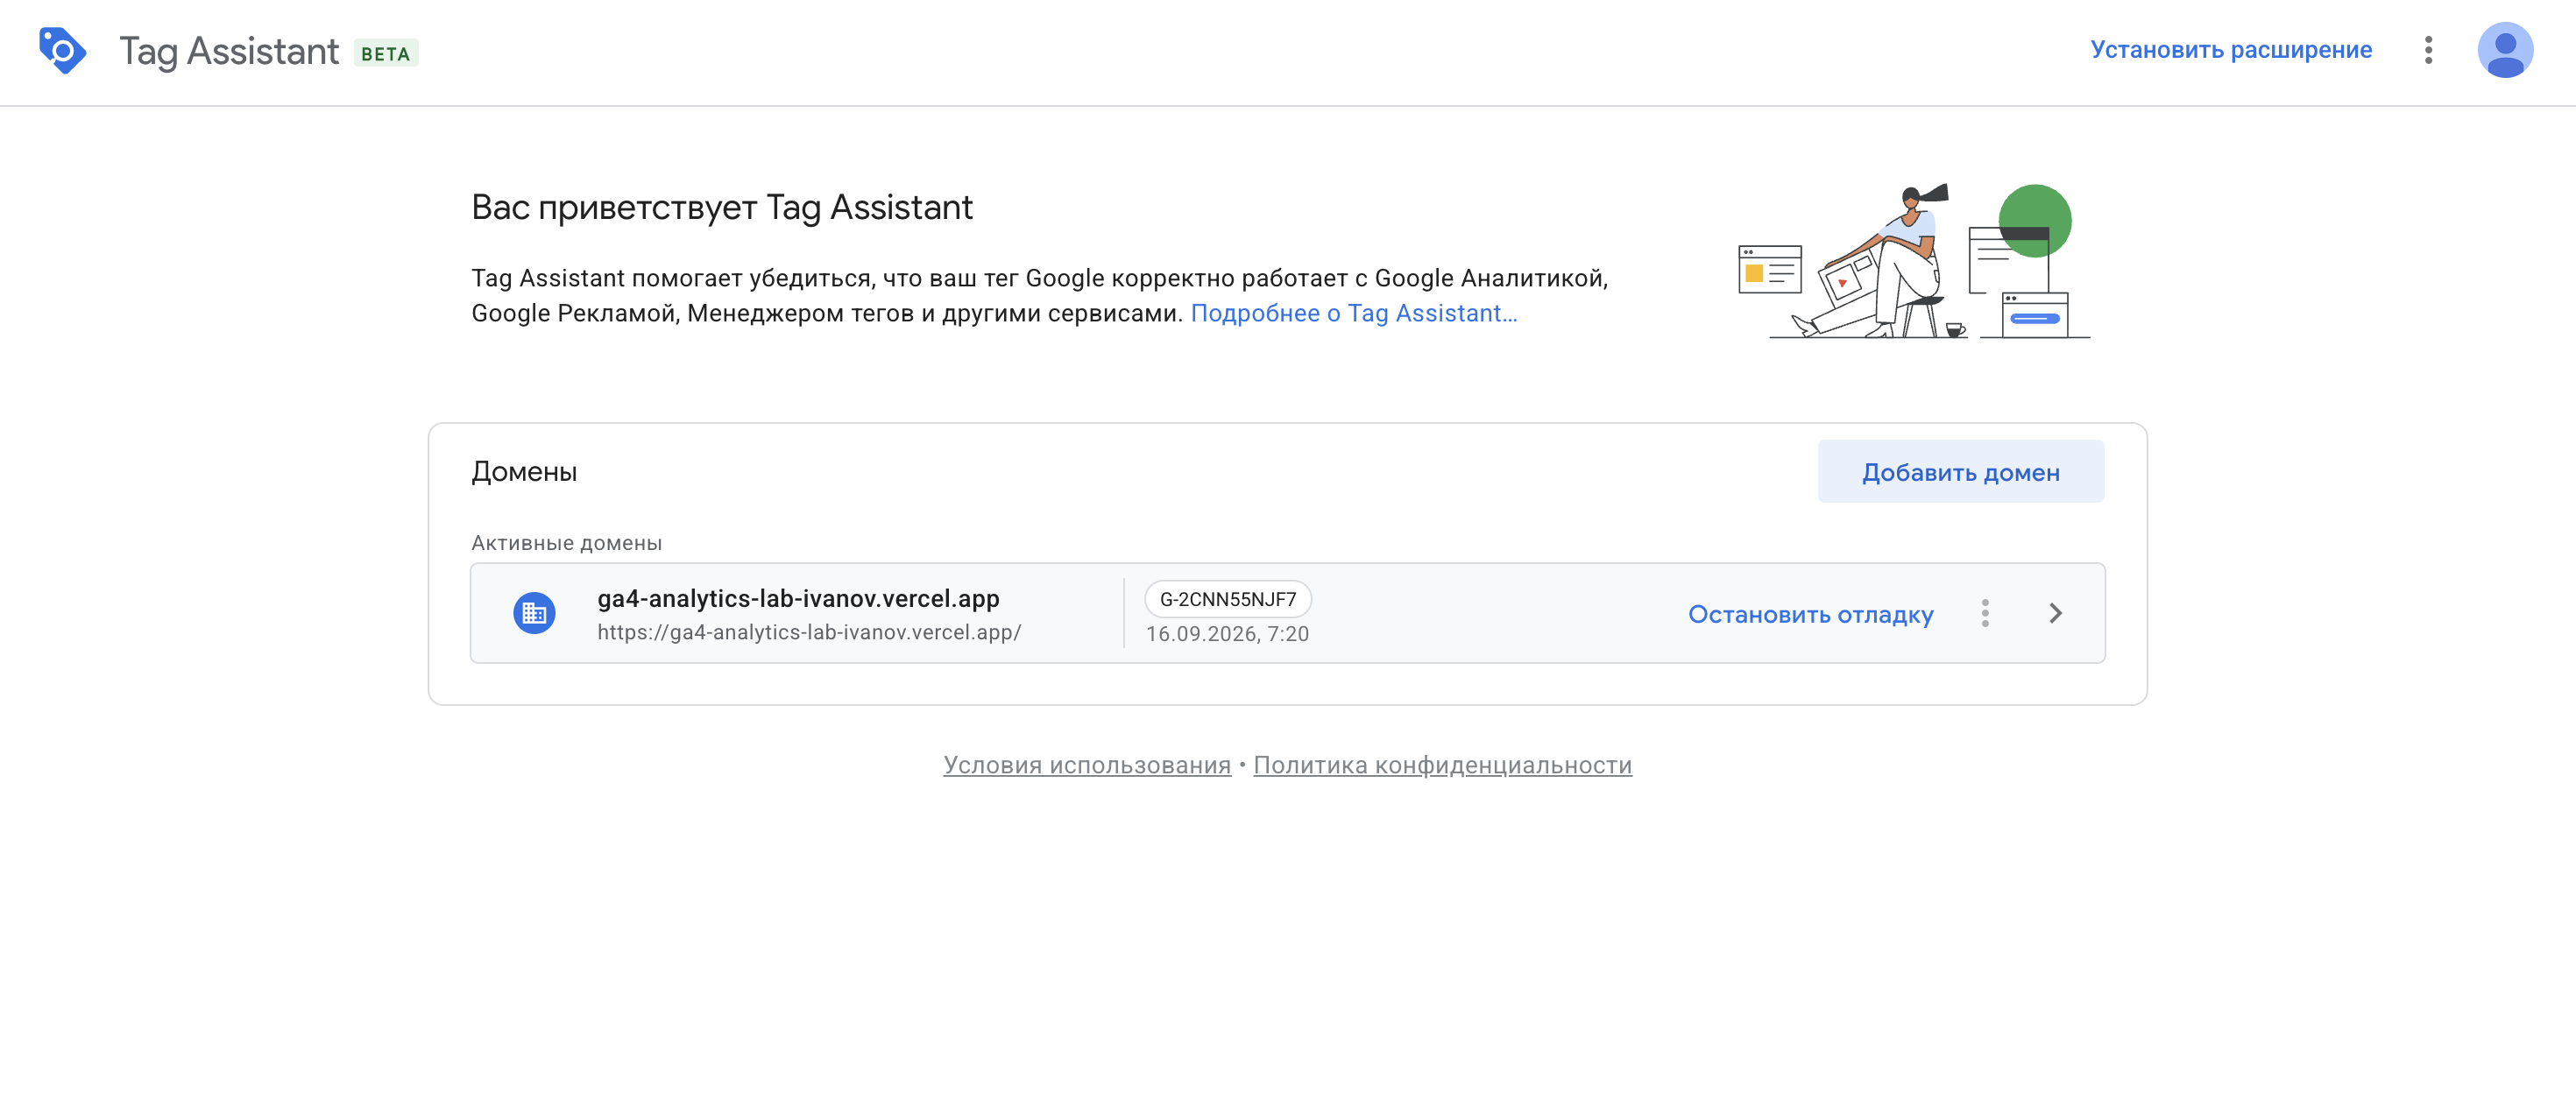Click the welcome illustration image
The image size is (2576, 1100).
pyautogui.click(x=1914, y=261)
